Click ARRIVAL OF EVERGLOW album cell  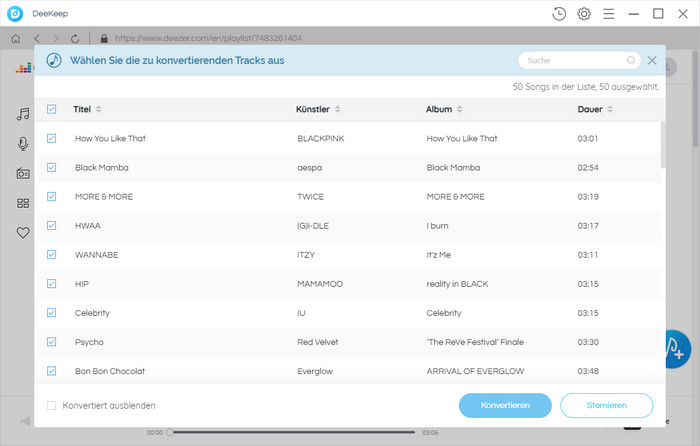[x=475, y=371]
